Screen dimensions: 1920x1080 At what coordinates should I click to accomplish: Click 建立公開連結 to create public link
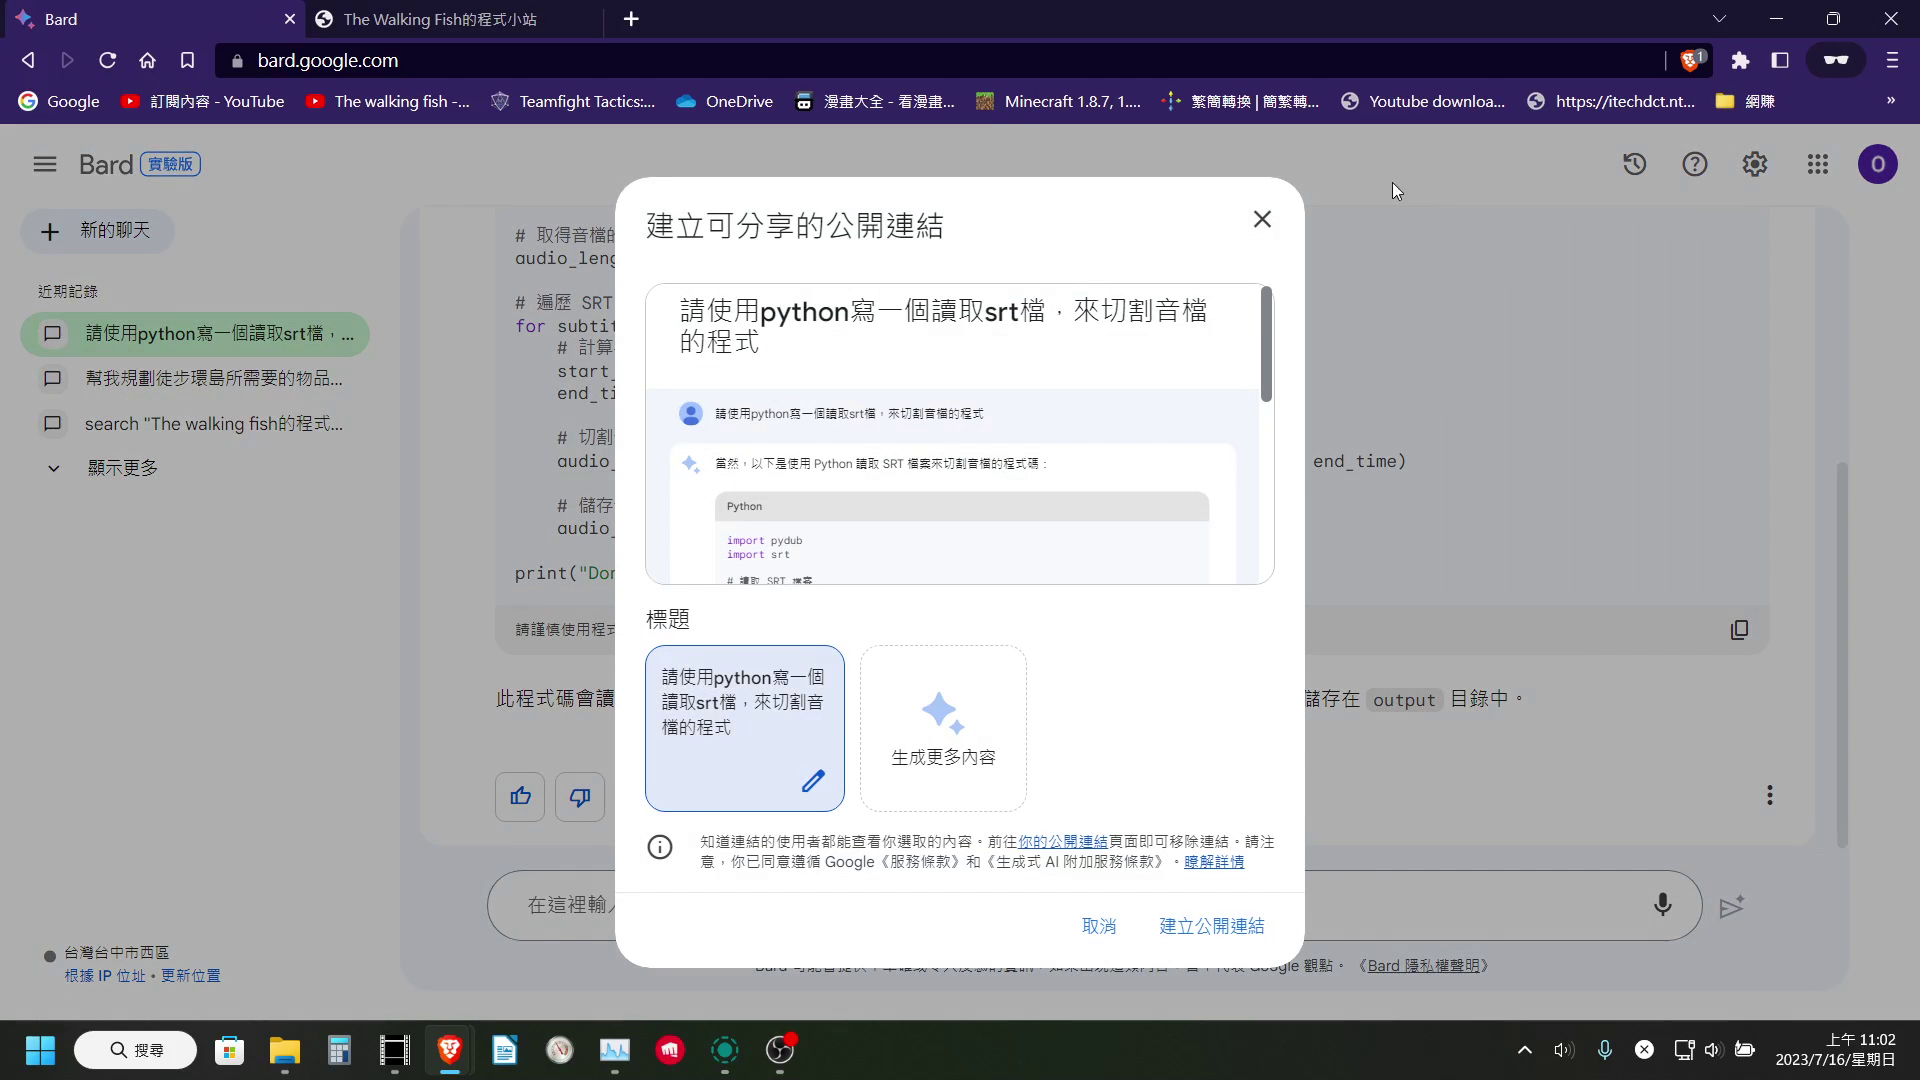(x=1211, y=926)
